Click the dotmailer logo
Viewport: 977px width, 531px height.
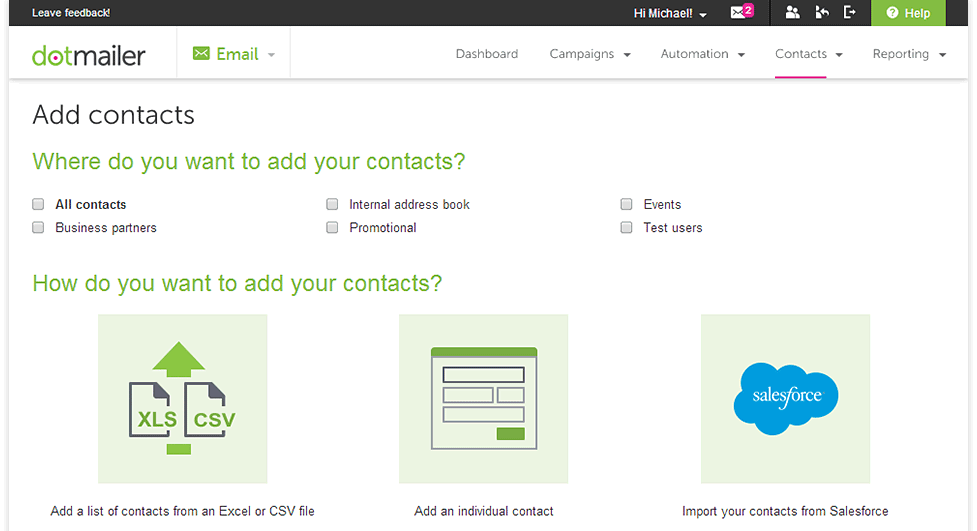(88, 55)
